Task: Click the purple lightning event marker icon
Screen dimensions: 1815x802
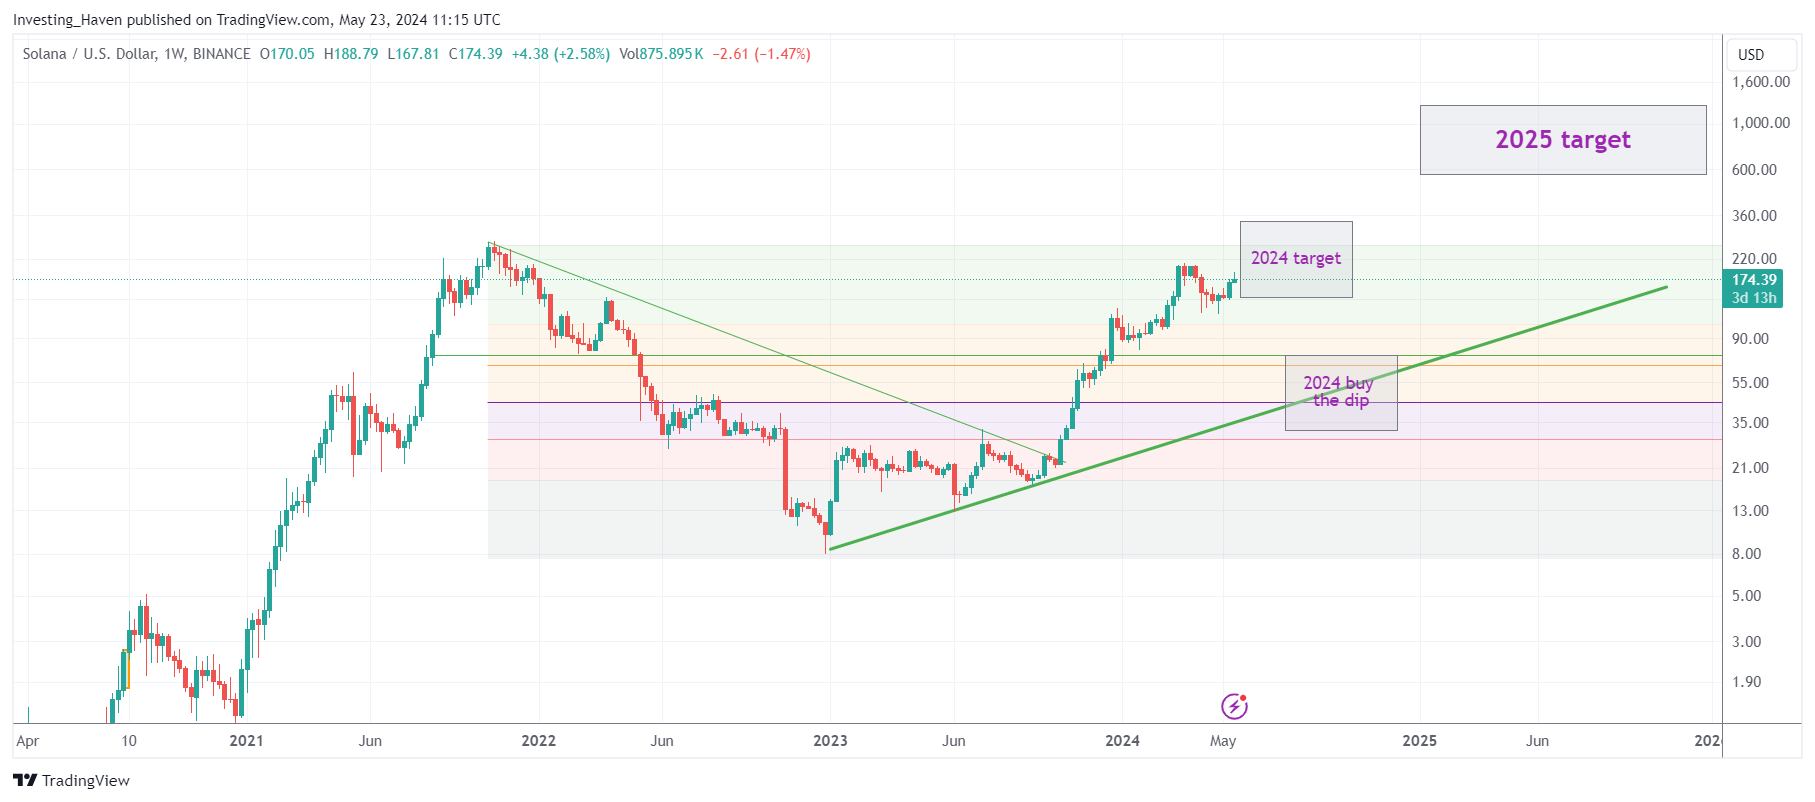Action: pyautogui.click(x=1235, y=707)
